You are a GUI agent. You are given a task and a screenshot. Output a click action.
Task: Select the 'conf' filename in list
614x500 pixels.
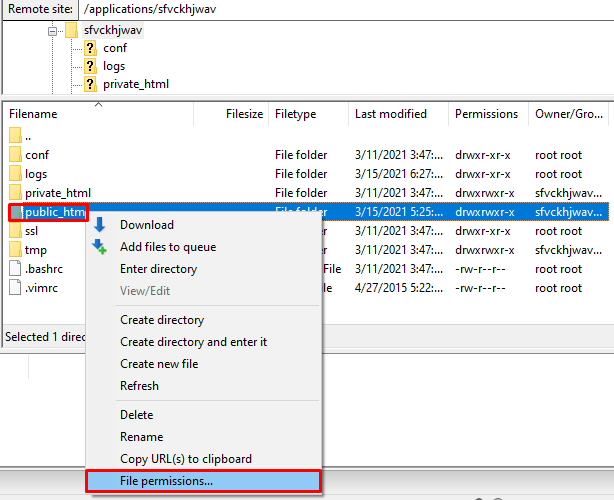pos(37,155)
